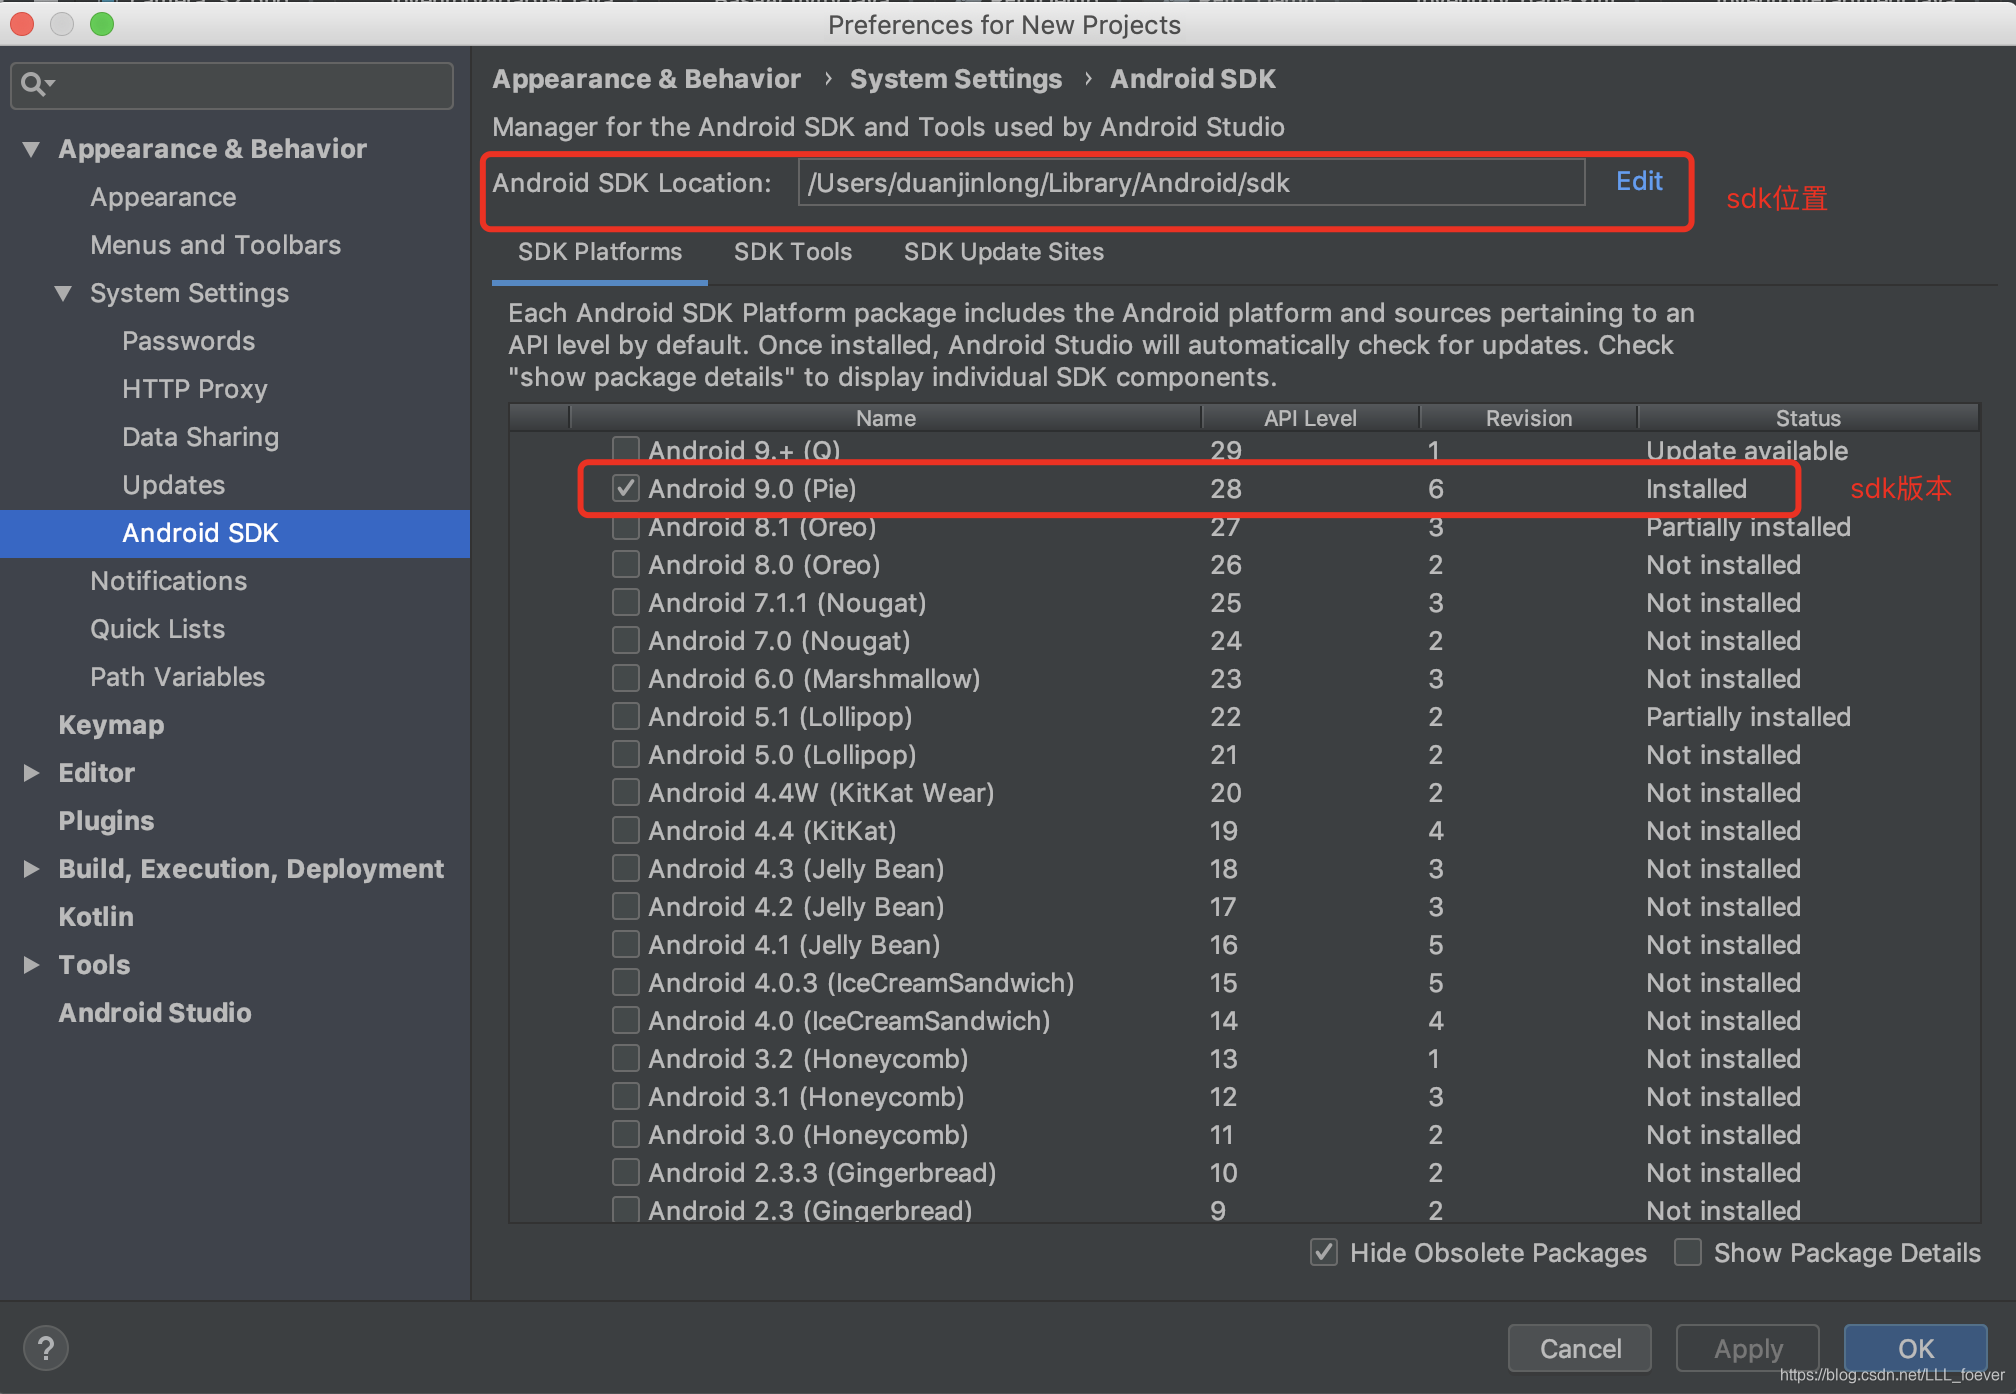Expand the Tools section arrow

tap(31, 965)
